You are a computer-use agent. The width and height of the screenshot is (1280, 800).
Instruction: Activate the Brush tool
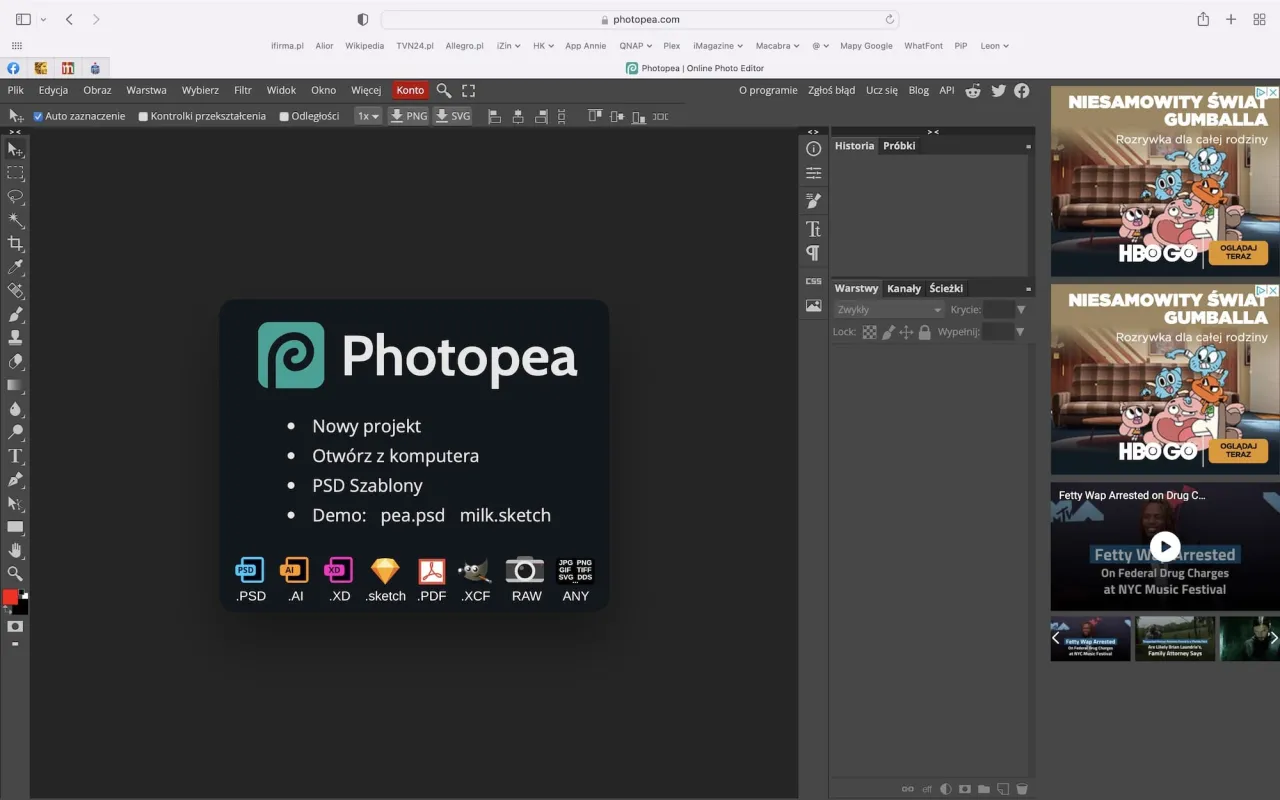pos(15,315)
